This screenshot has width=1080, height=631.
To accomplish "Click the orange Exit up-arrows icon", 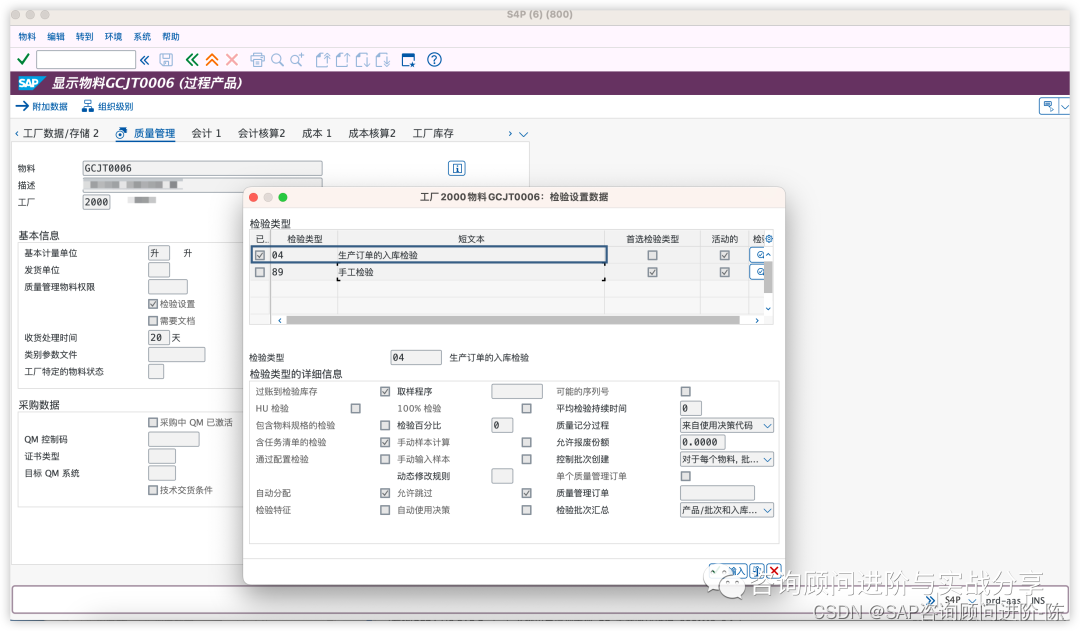I will click(212, 60).
